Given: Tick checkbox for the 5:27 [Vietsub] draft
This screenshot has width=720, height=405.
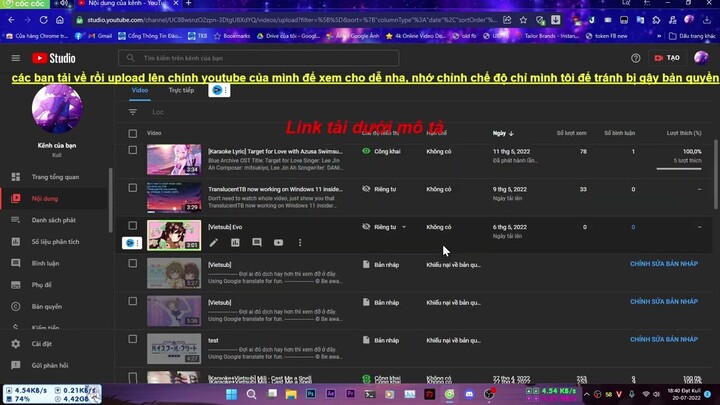Looking at the screenshot, I should pos(133,263).
